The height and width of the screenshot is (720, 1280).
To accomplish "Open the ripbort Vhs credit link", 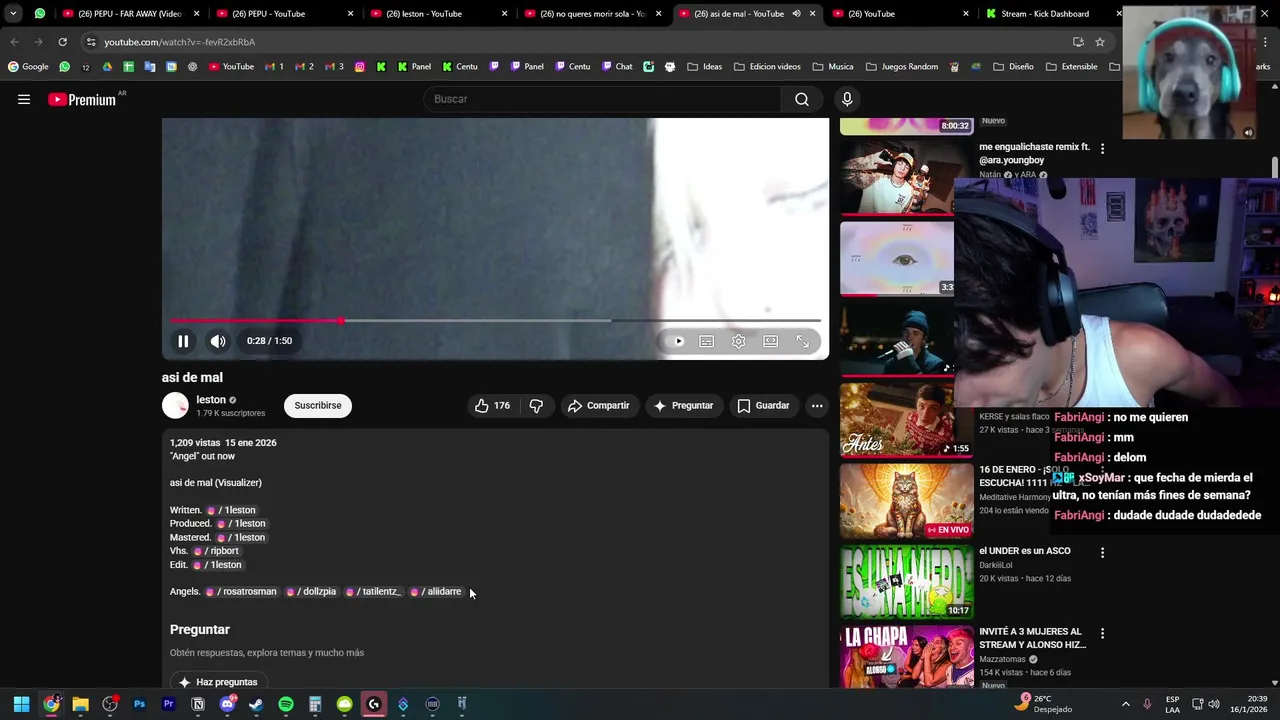I will pos(216,551).
